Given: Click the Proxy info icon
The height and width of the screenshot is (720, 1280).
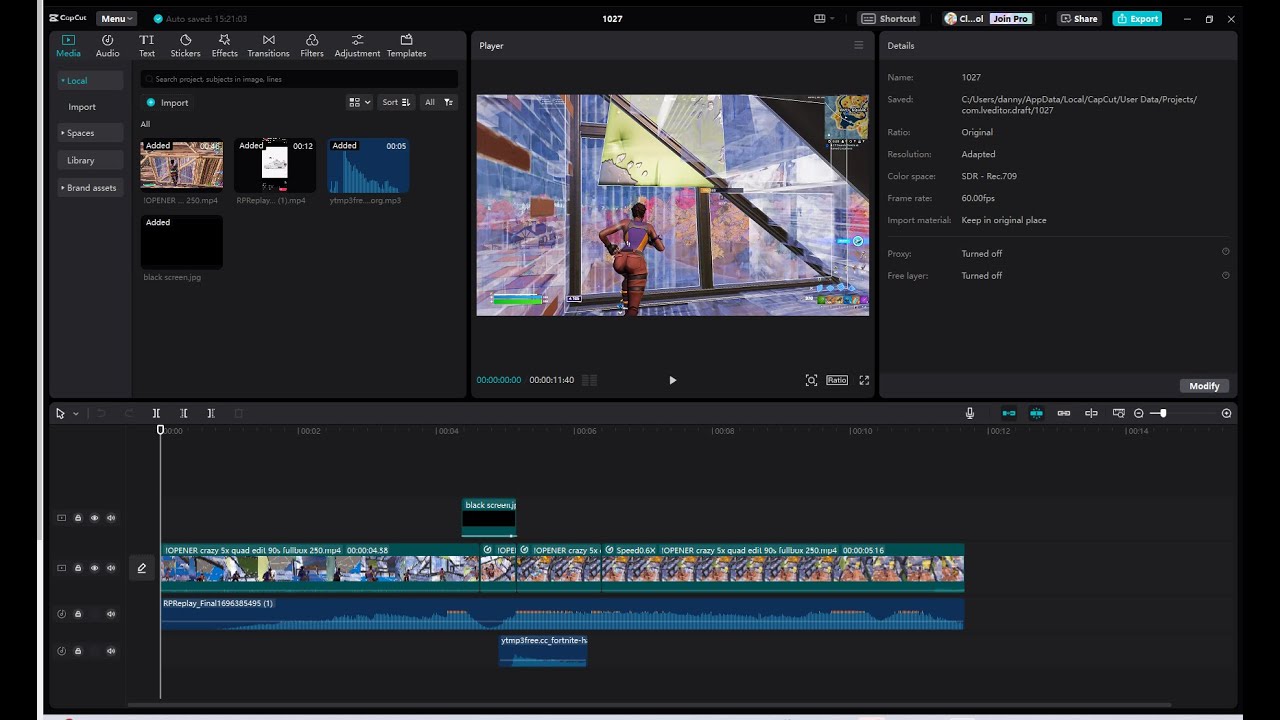Looking at the screenshot, I should pyautogui.click(x=1226, y=252).
